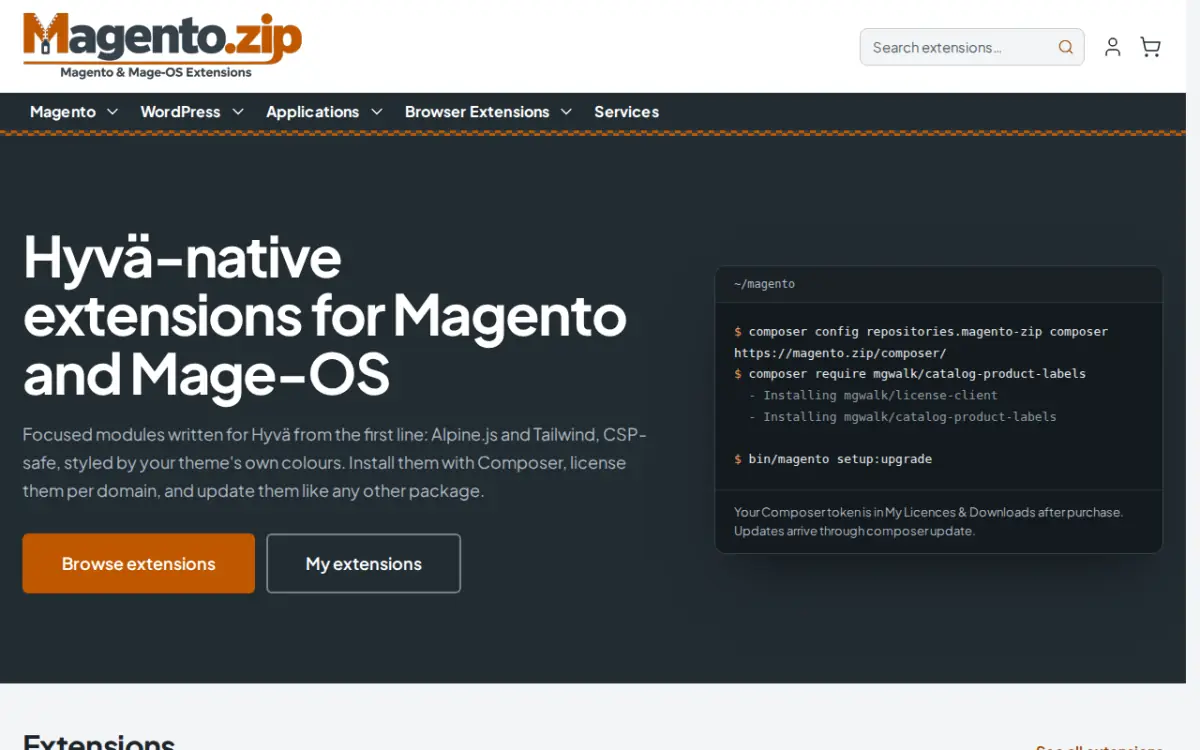Click the Magento & Mage-OS Extensions tagline
This screenshot has width=1200, height=750.
pyautogui.click(x=156, y=72)
